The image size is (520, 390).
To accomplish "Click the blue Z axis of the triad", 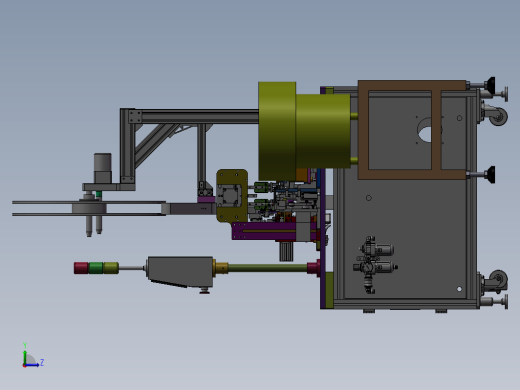I will point(32,365).
